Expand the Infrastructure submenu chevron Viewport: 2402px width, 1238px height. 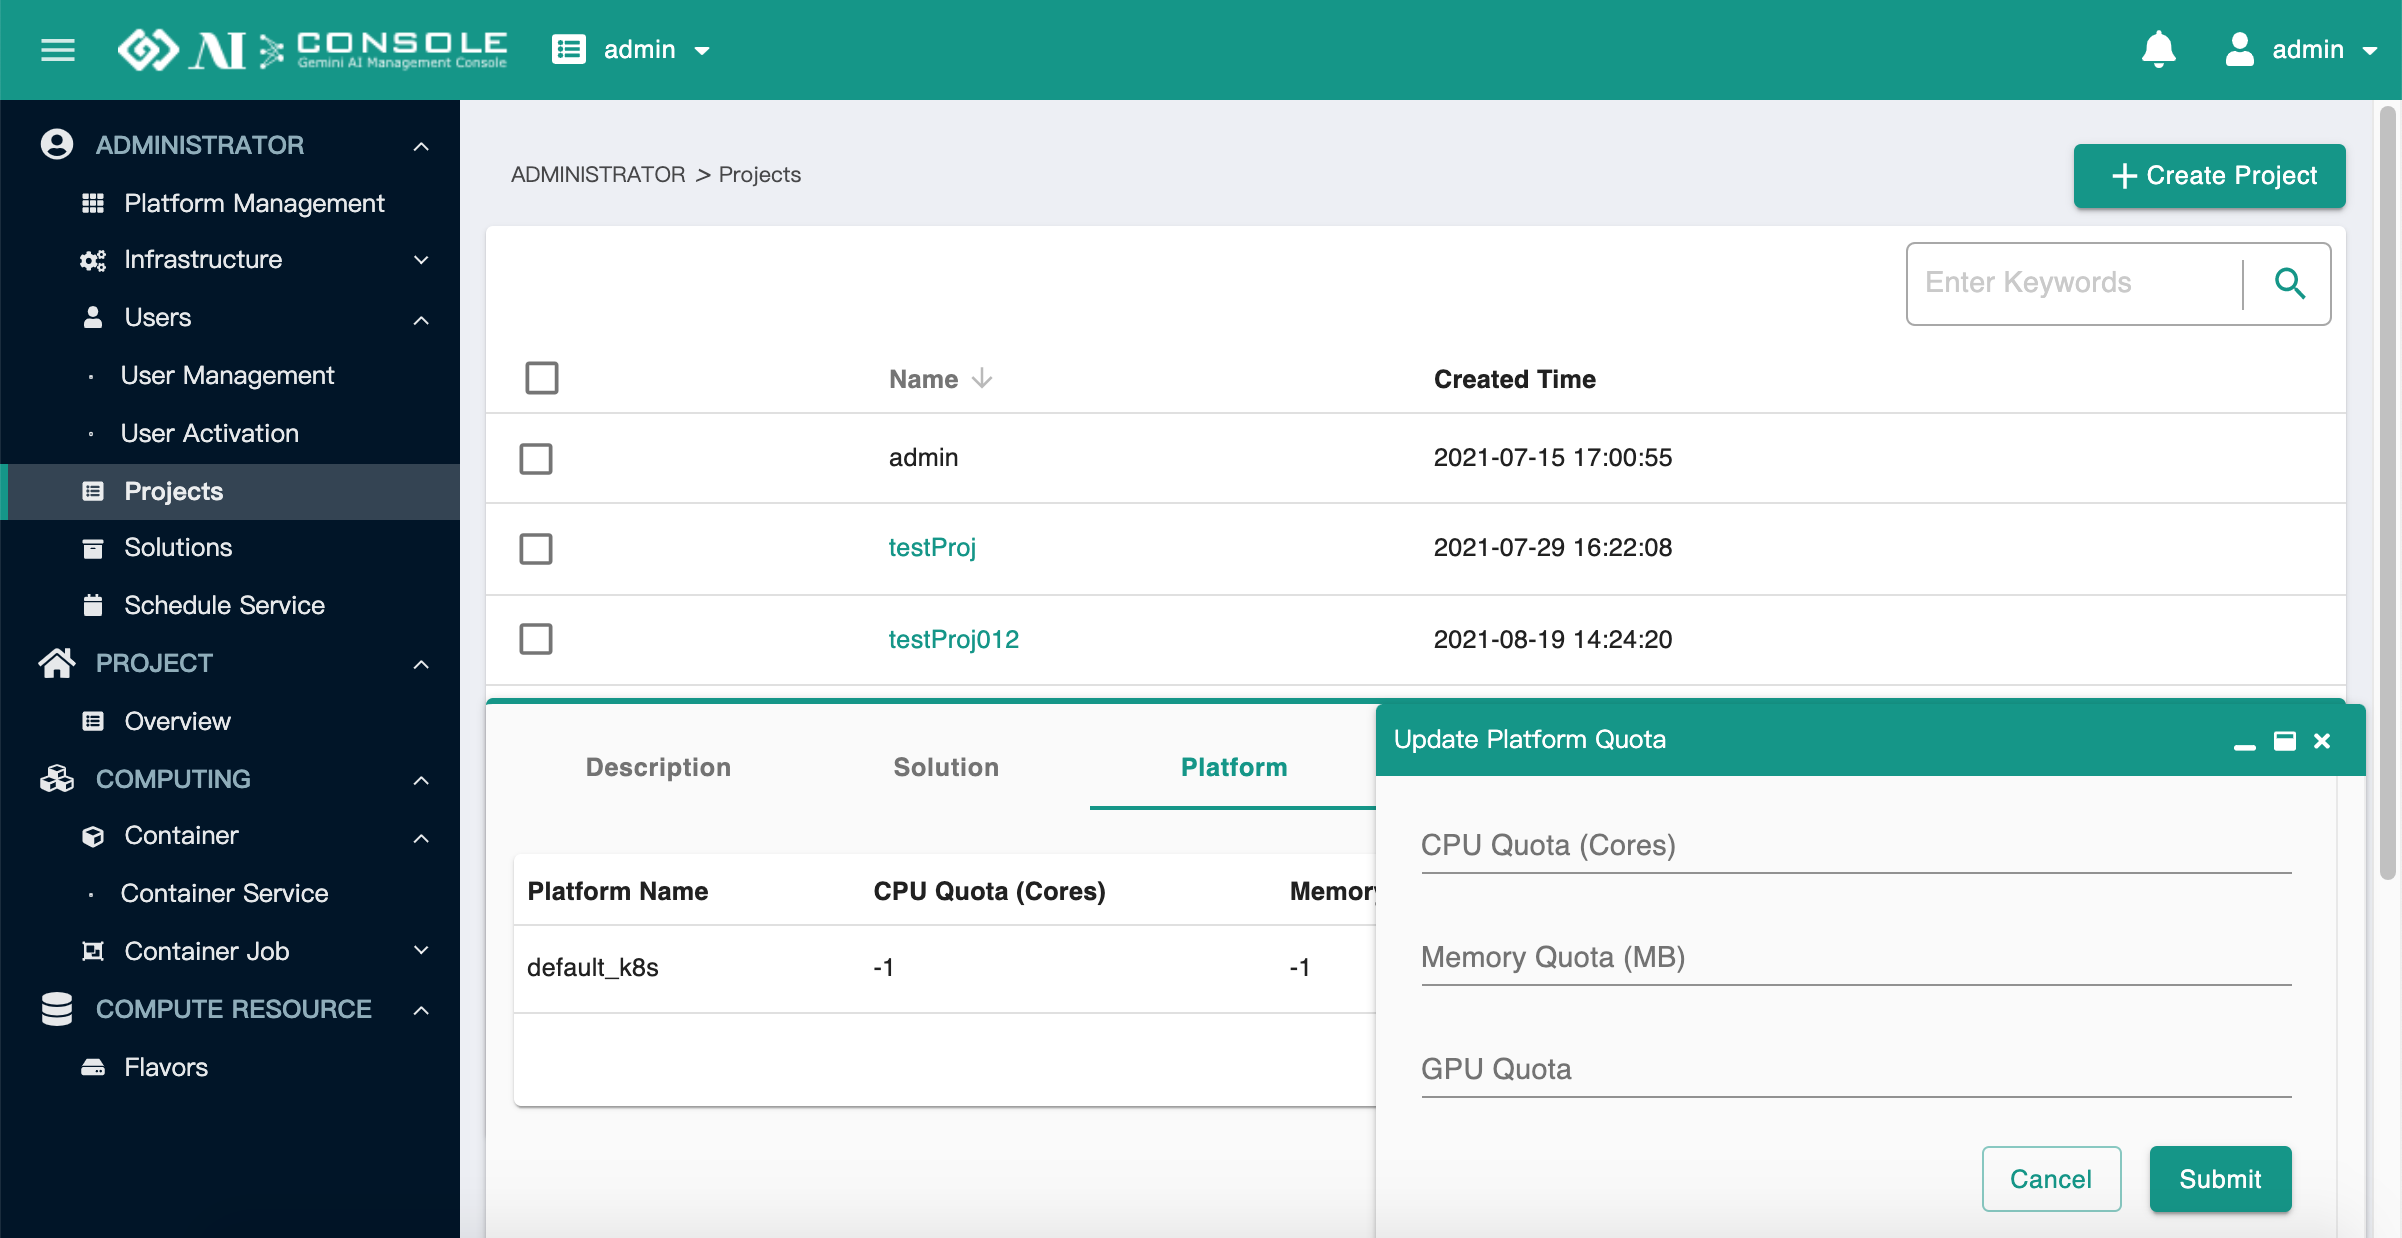point(421,260)
